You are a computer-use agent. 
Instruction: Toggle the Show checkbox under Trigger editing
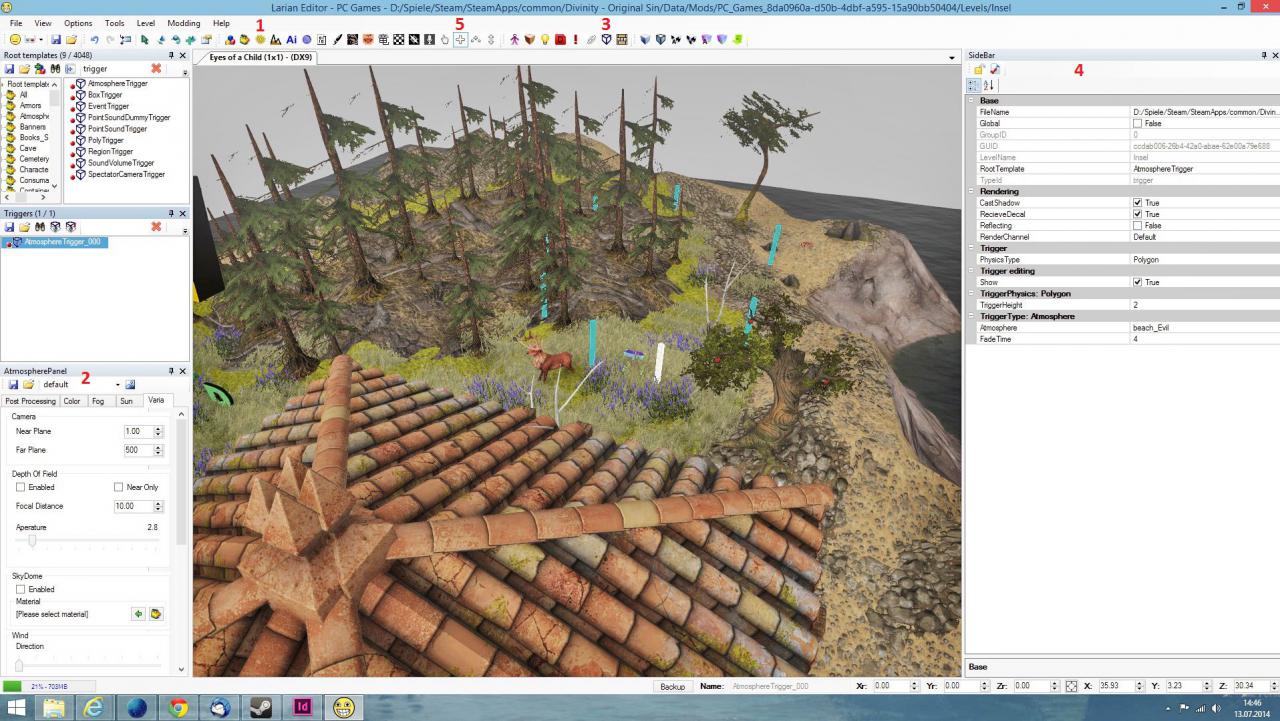tap(1137, 282)
